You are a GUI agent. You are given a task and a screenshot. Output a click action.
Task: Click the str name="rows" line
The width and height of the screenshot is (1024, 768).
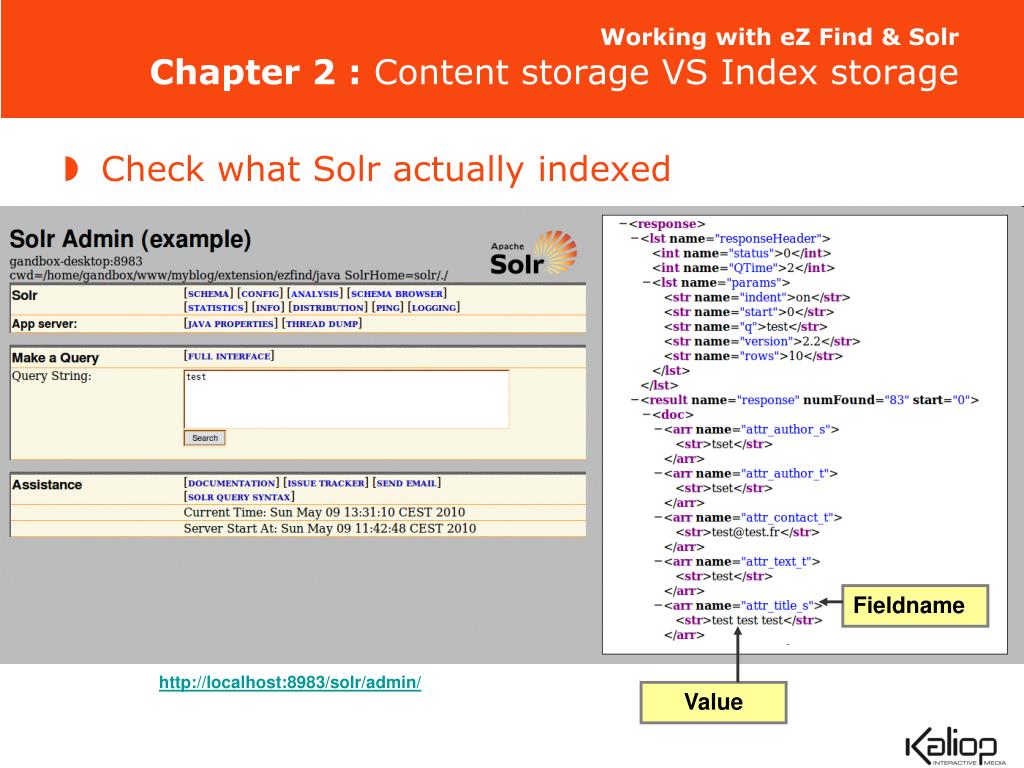[753, 356]
